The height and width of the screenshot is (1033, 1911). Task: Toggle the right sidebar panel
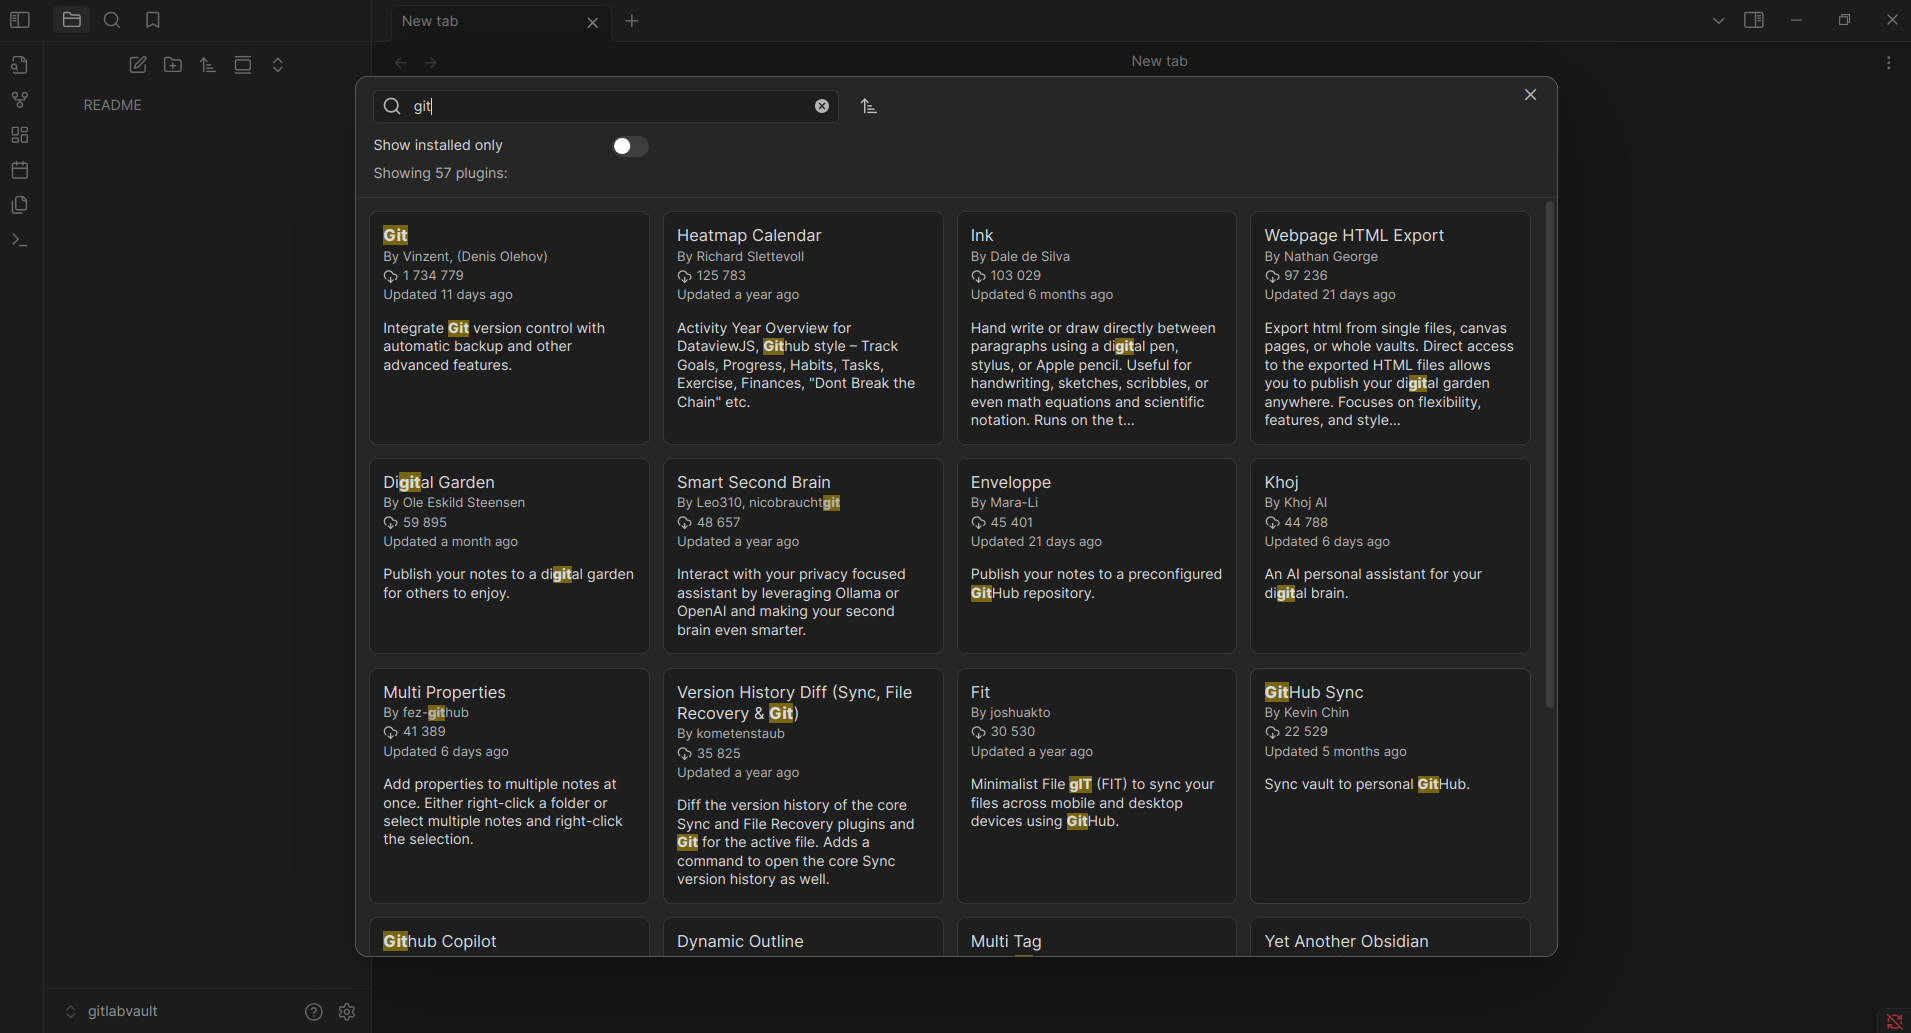point(1754,20)
